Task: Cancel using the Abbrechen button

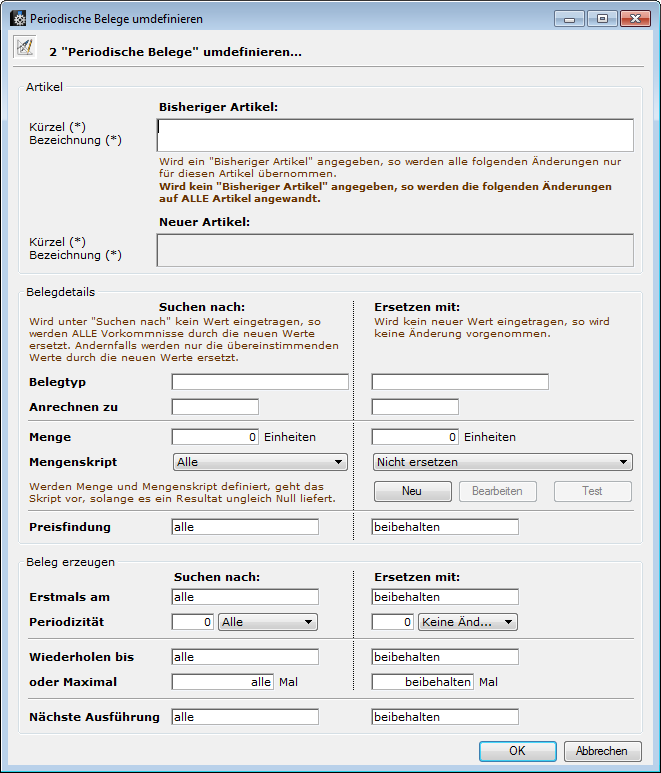Action: [602, 751]
